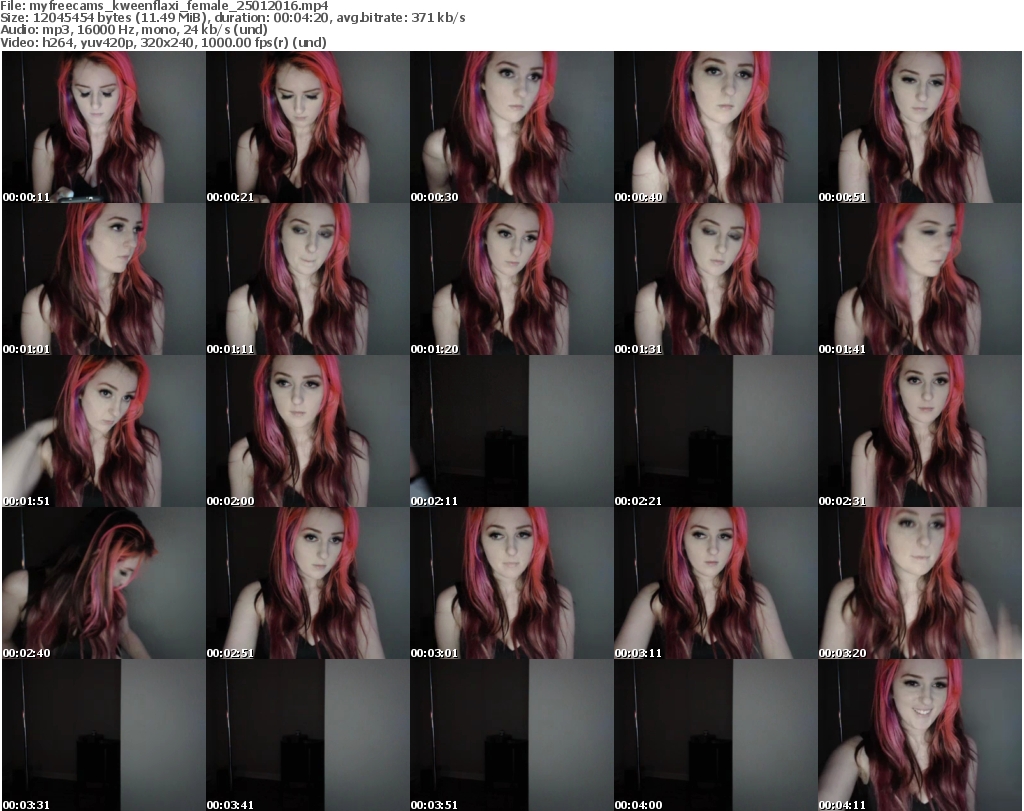
Task: Open the 00:02:31 frame thumbnail
Action: [920, 432]
